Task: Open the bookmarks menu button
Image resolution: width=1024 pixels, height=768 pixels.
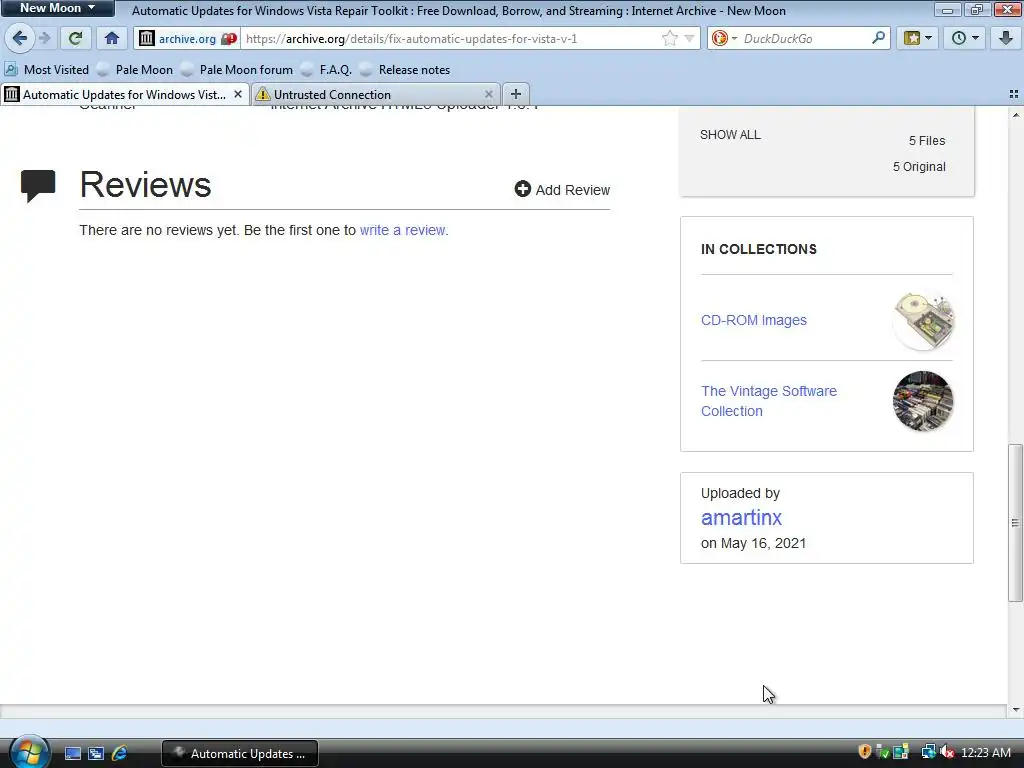Action: point(918,39)
